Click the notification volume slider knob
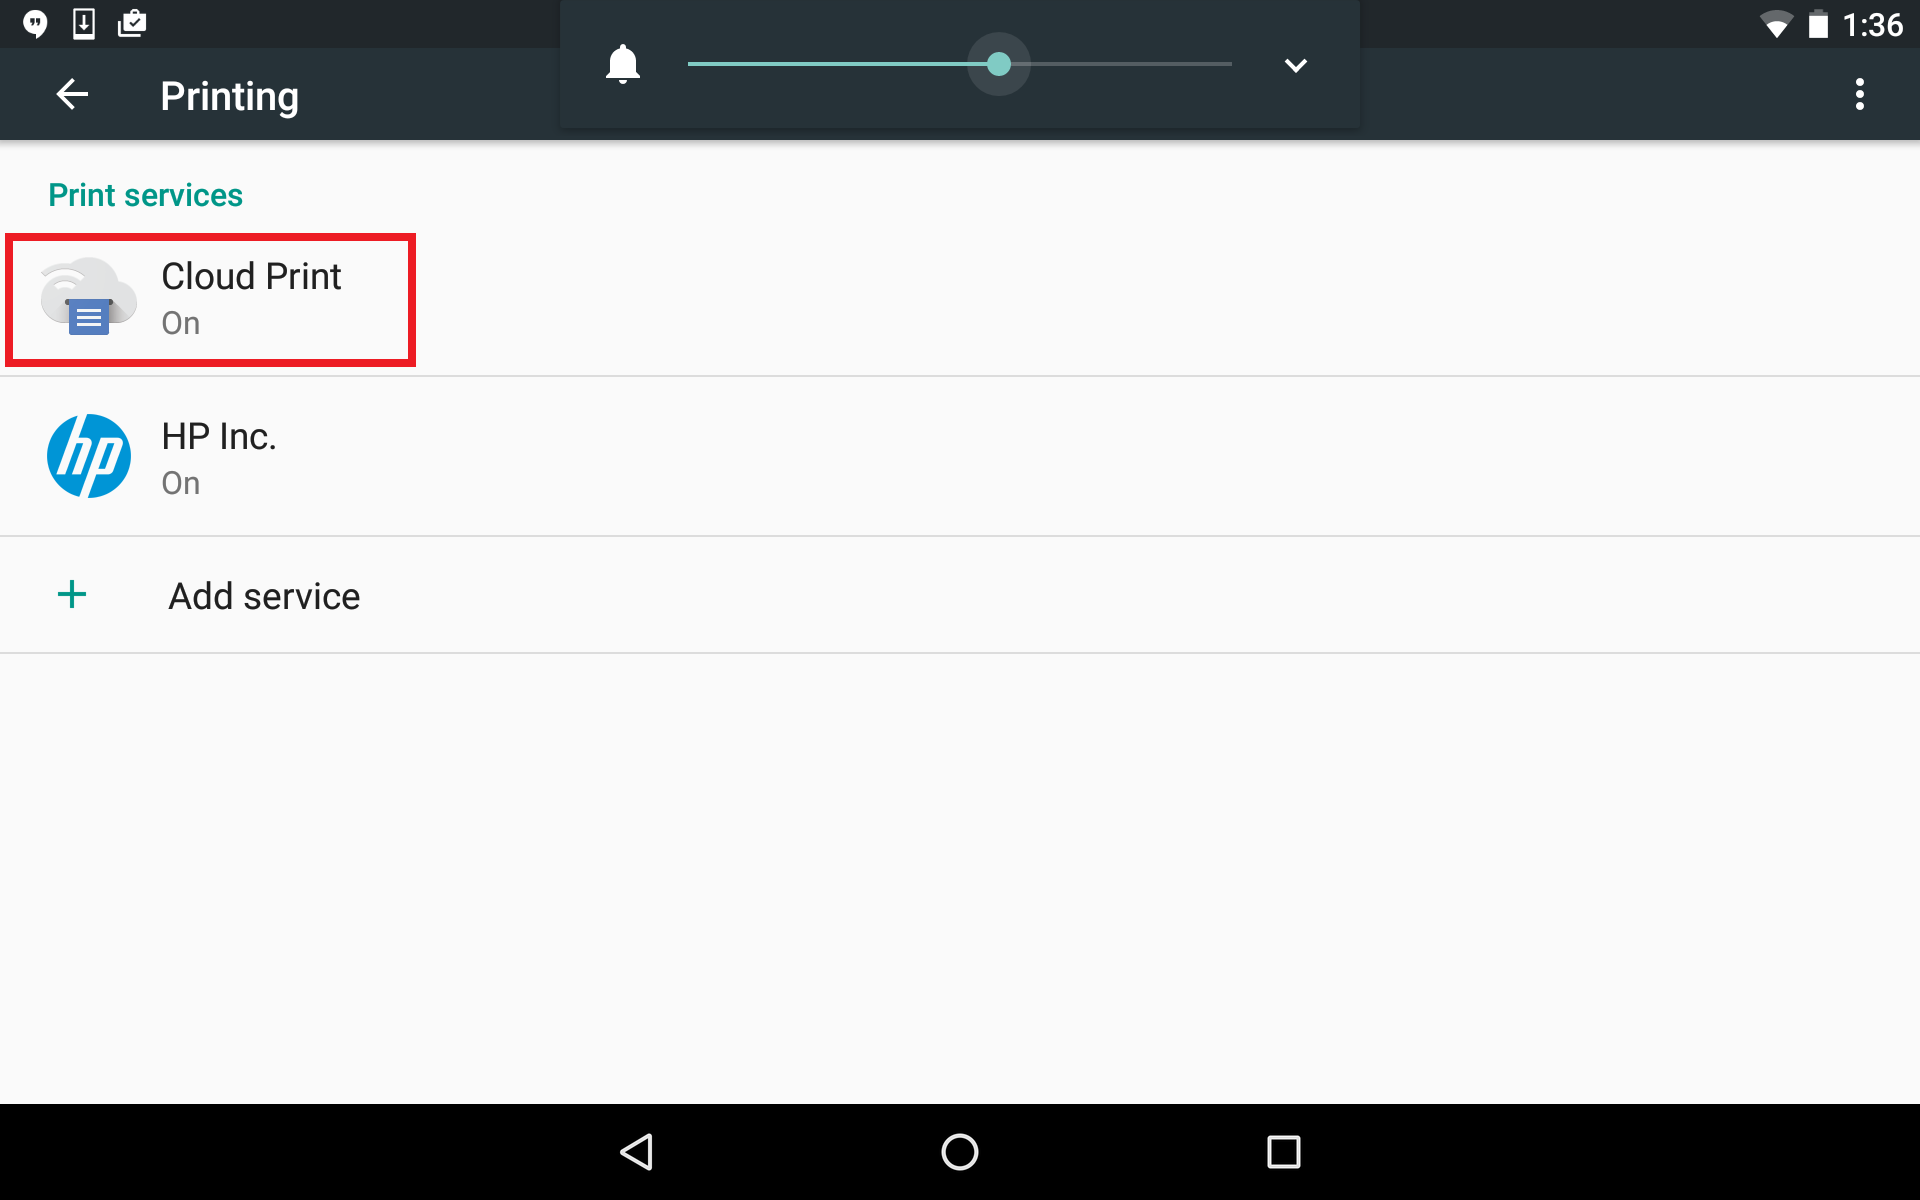 998,64
